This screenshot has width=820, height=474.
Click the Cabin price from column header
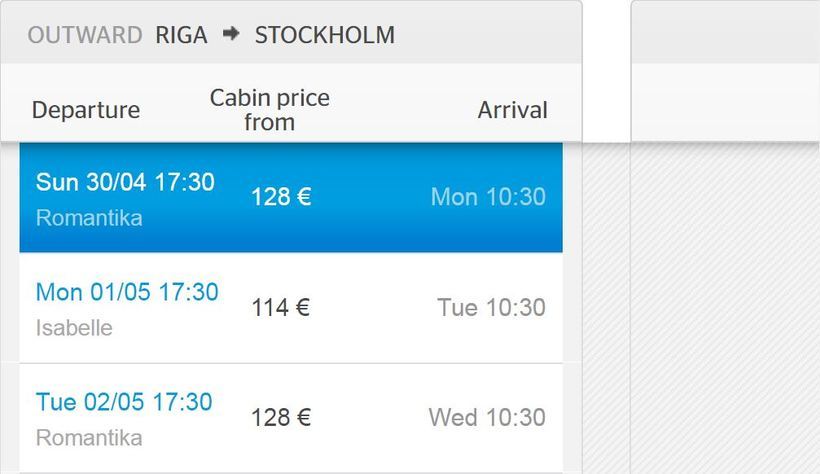tap(269, 110)
